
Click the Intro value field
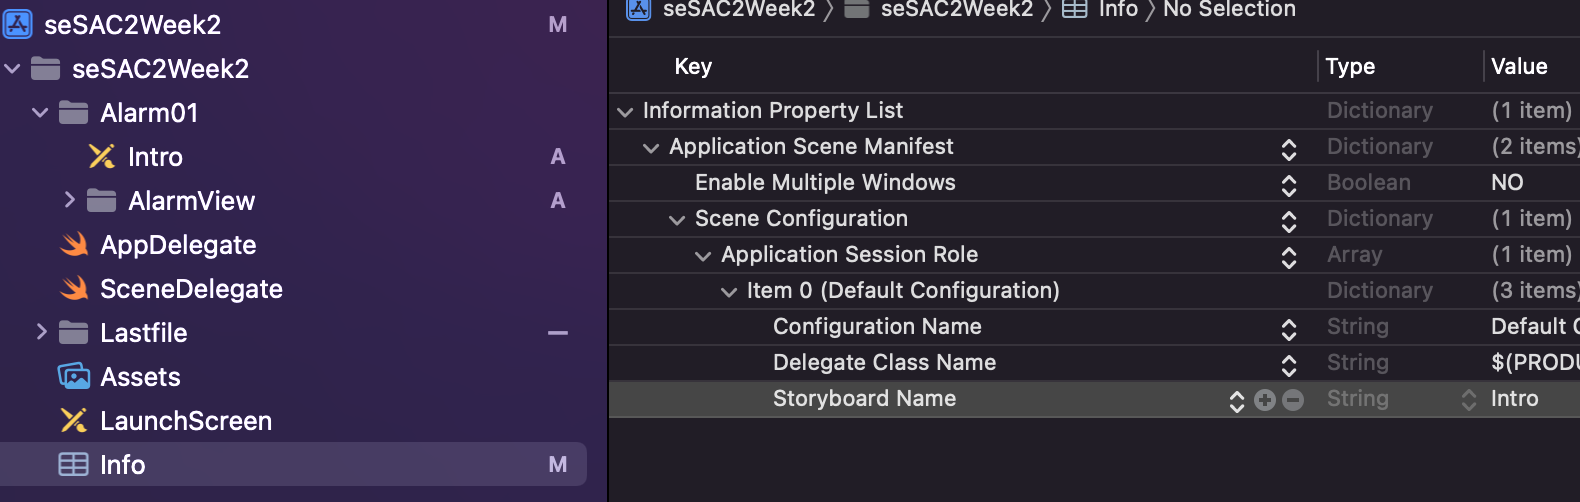(x=1514, y=399)
